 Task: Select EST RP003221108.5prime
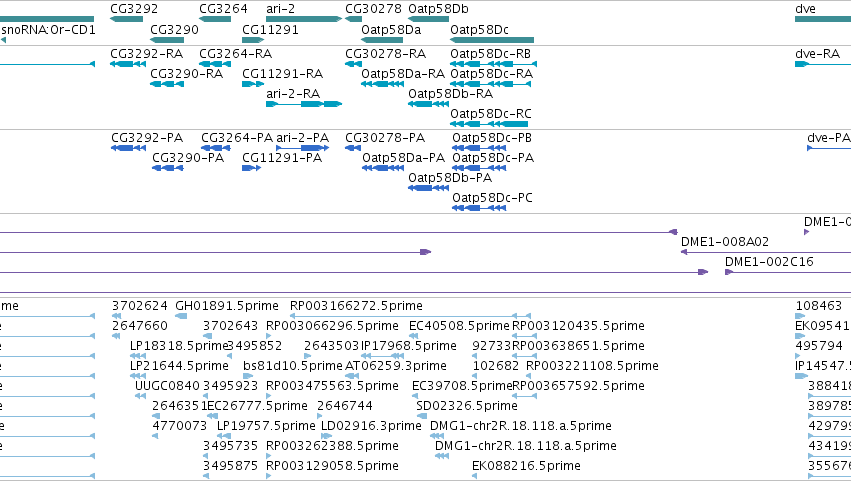point(592,366)
